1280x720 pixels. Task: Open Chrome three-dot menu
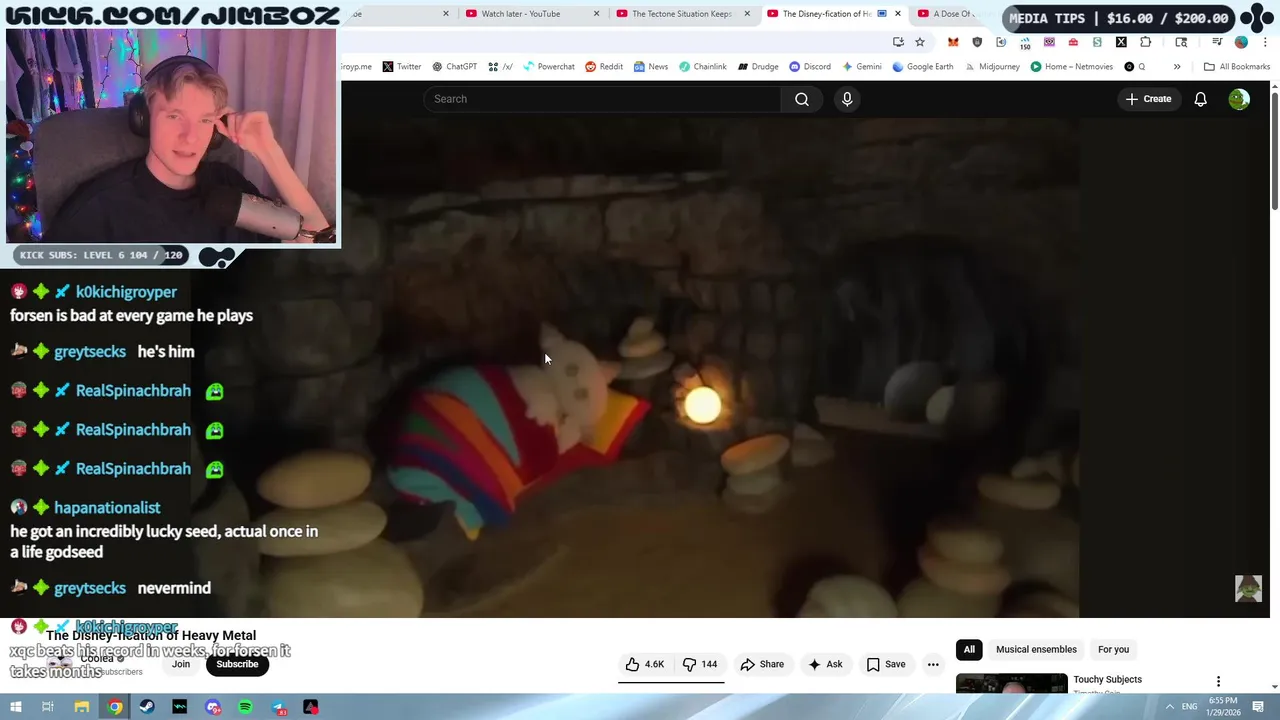pyautogui.click(x=1265, y=42)
